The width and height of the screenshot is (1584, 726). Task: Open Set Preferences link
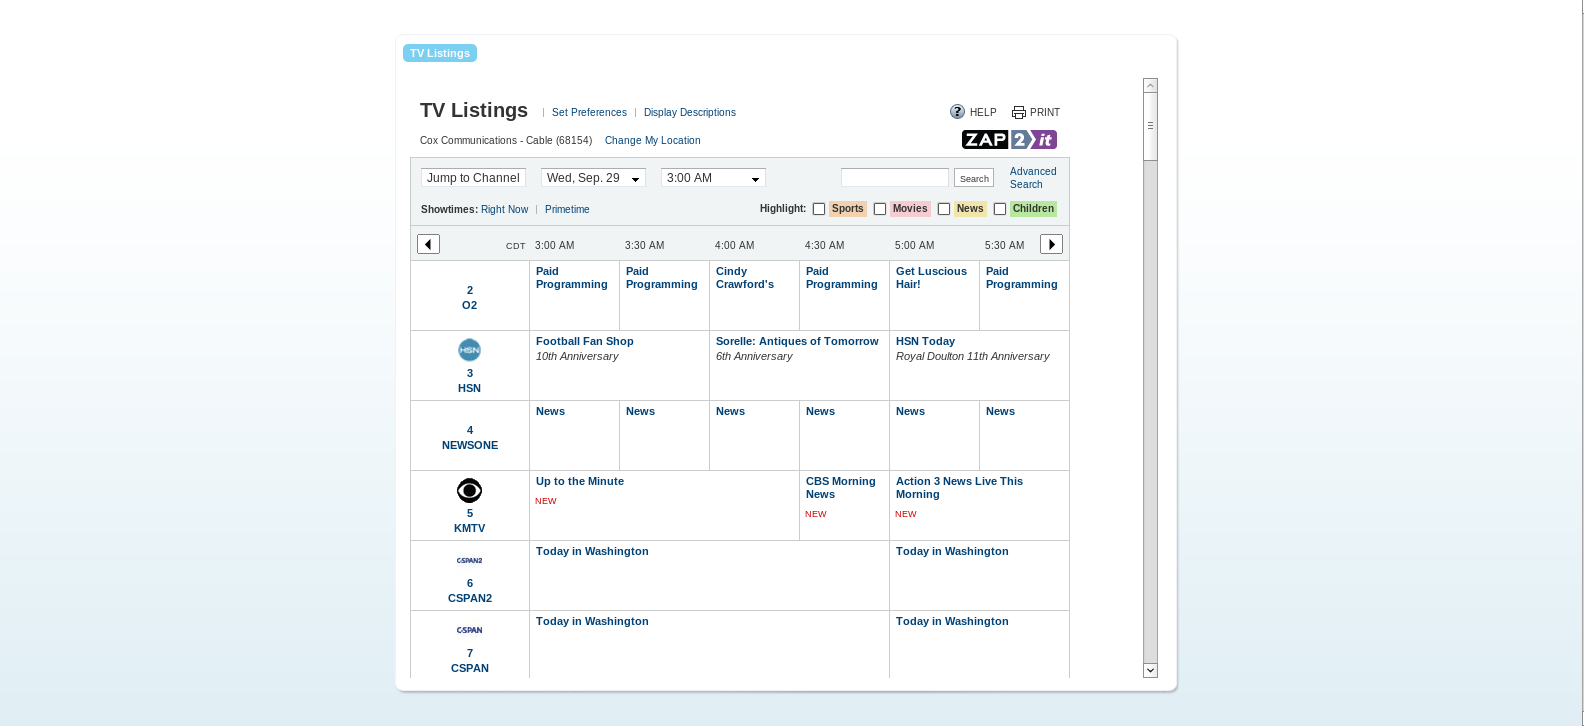589,112
